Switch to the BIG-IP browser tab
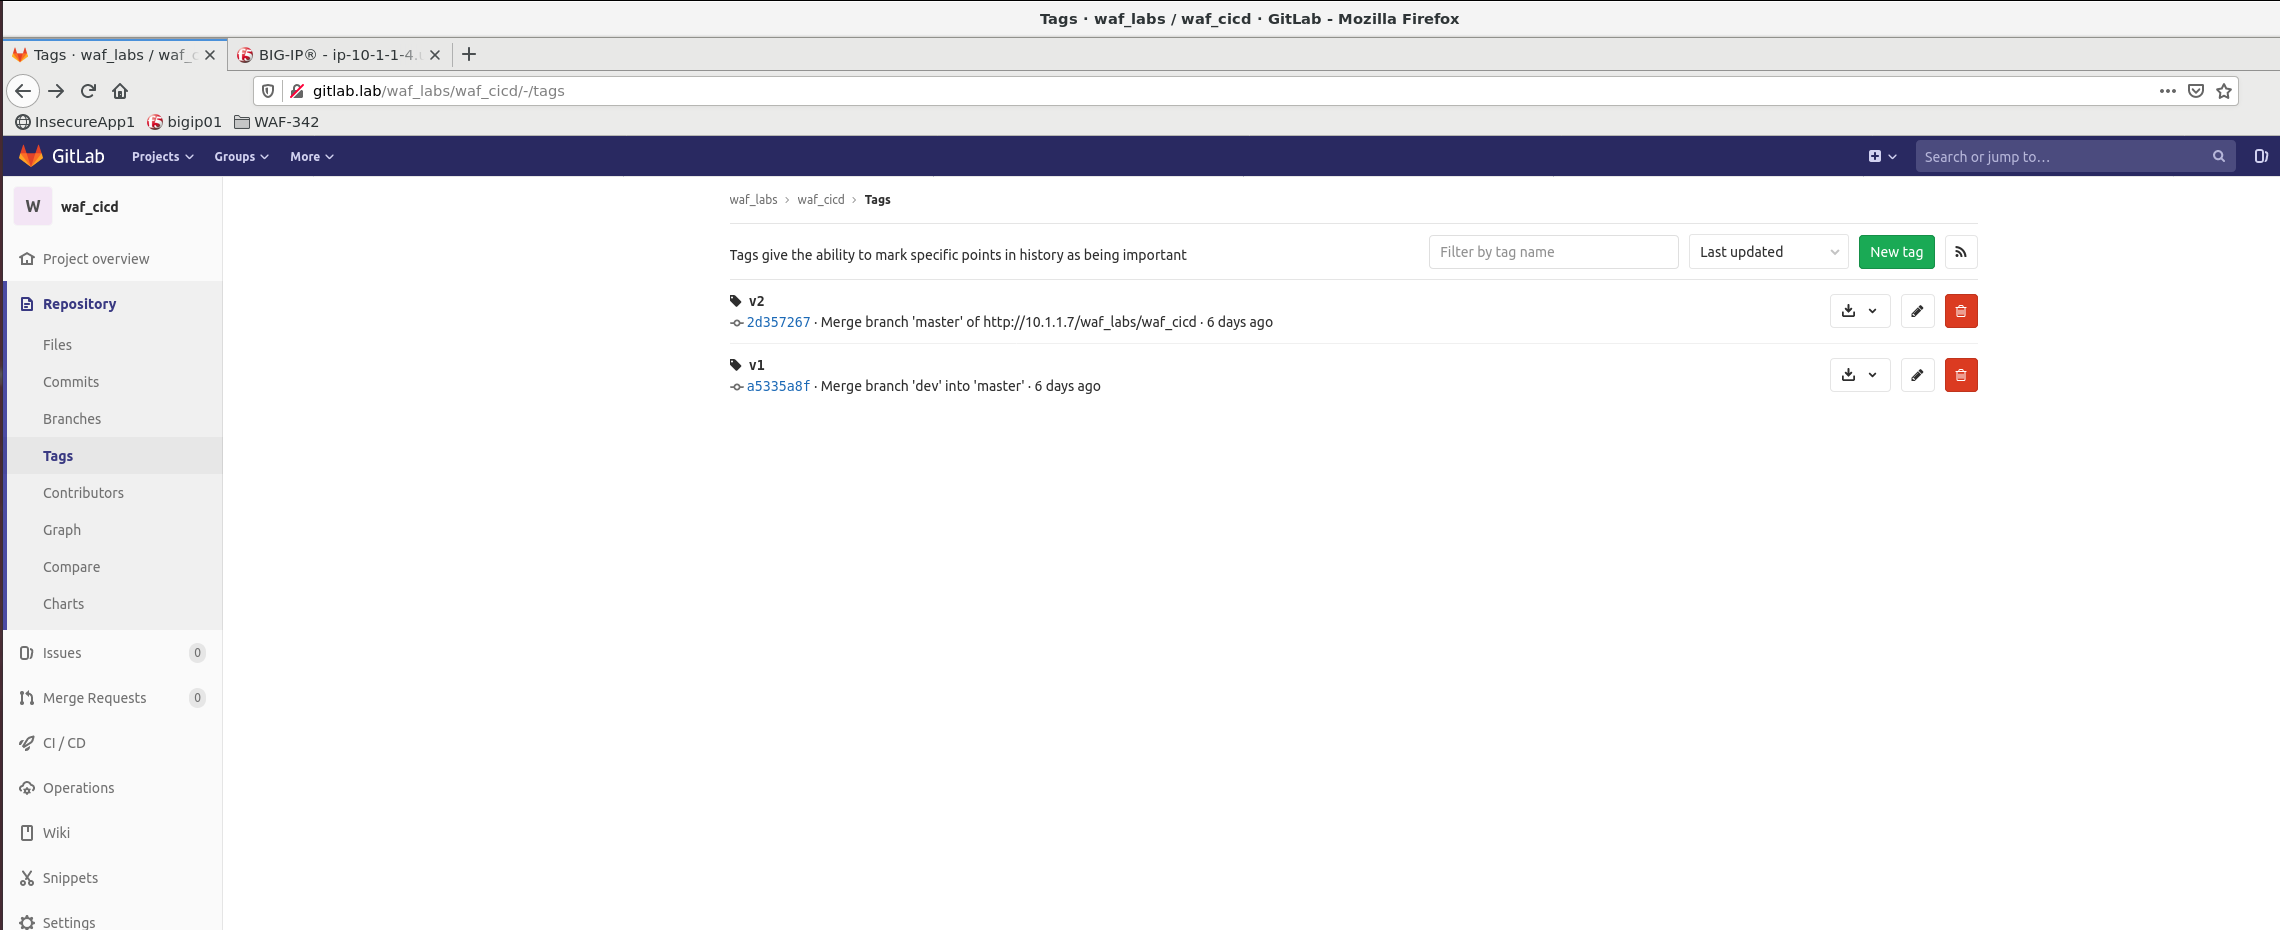This screenshot has width=2280, height=930. (339, 55)
